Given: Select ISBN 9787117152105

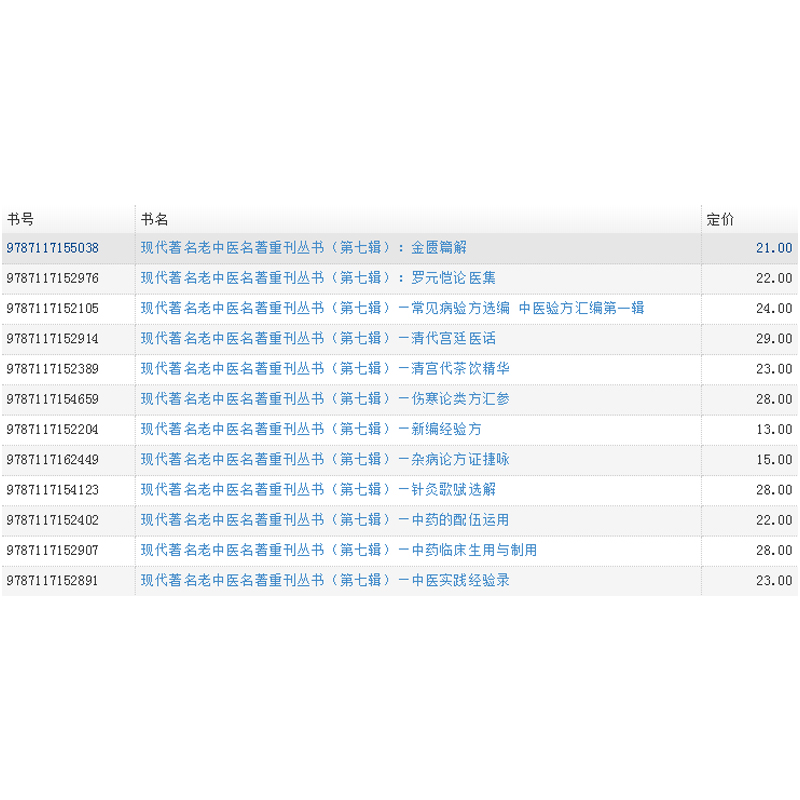Looking at the screenshot, I should pos(53,308).
